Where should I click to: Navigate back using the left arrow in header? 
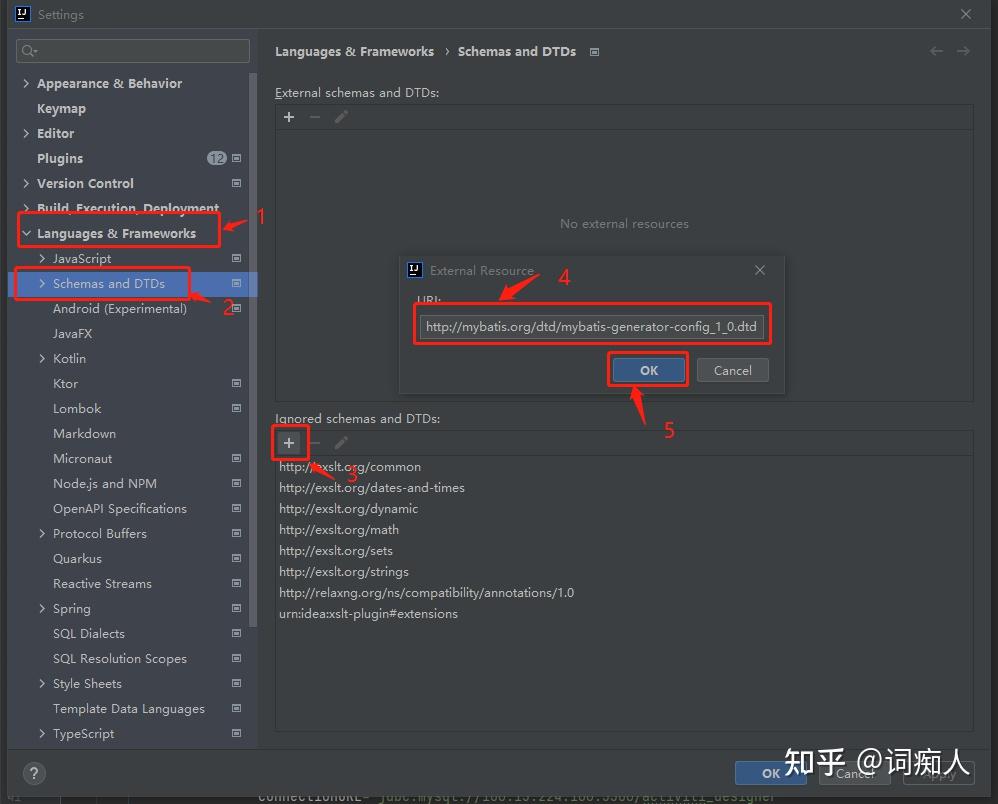click(x=936, y=51)
